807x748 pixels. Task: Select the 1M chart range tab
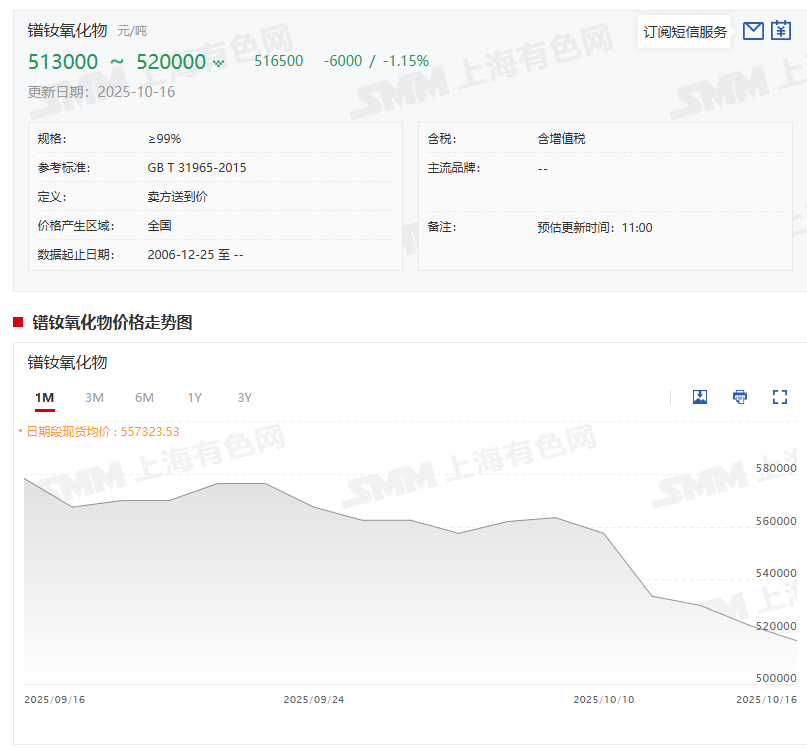[x=44, y=398]
